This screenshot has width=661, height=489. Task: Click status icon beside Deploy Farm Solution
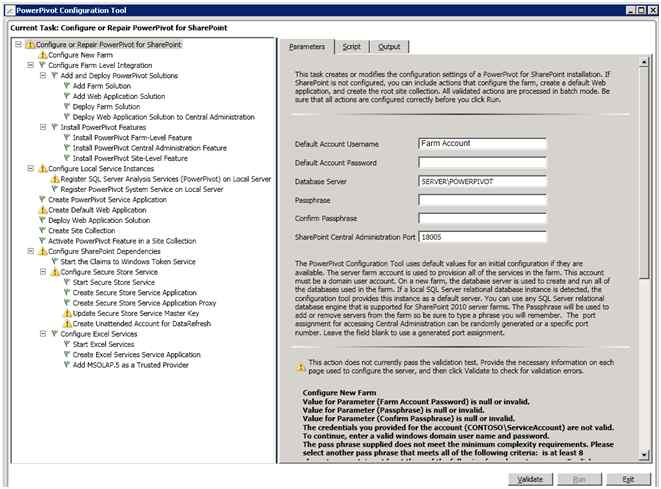67,107
